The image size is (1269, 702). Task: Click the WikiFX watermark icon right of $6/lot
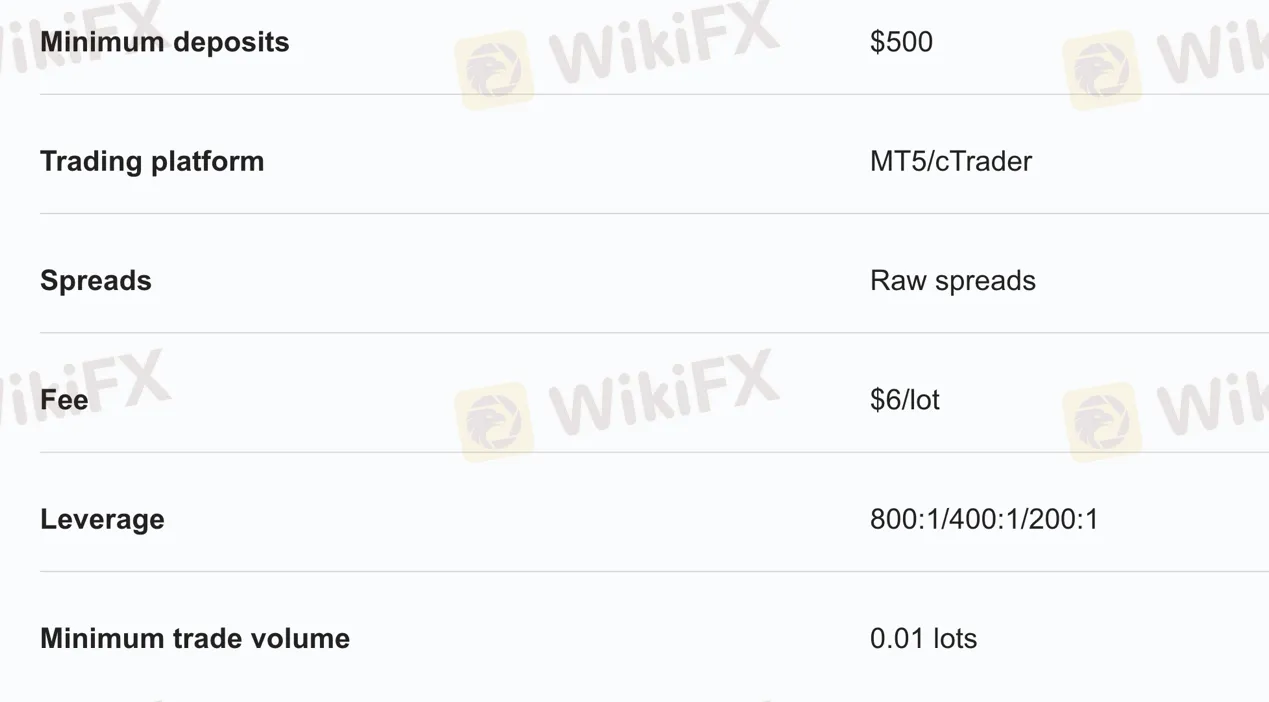(x=1102, y=421)
